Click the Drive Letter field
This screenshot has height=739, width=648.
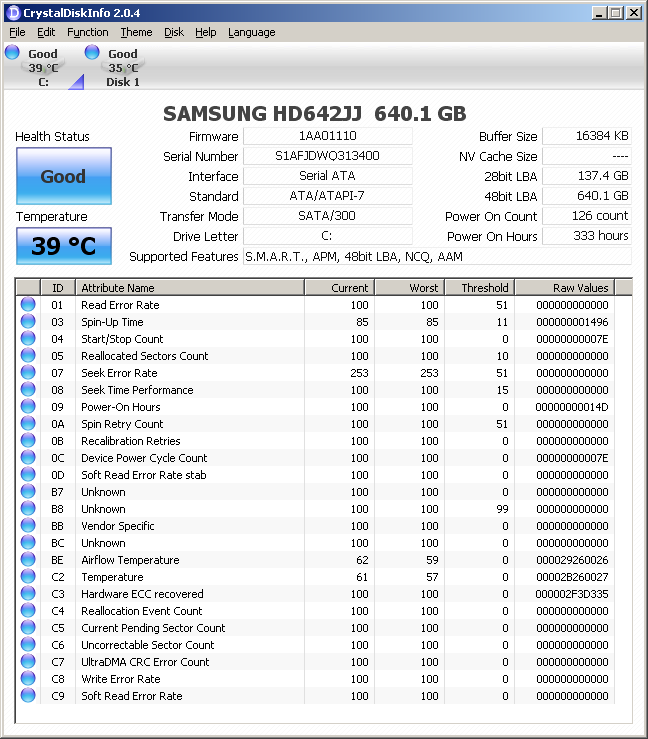pos(328,236)
